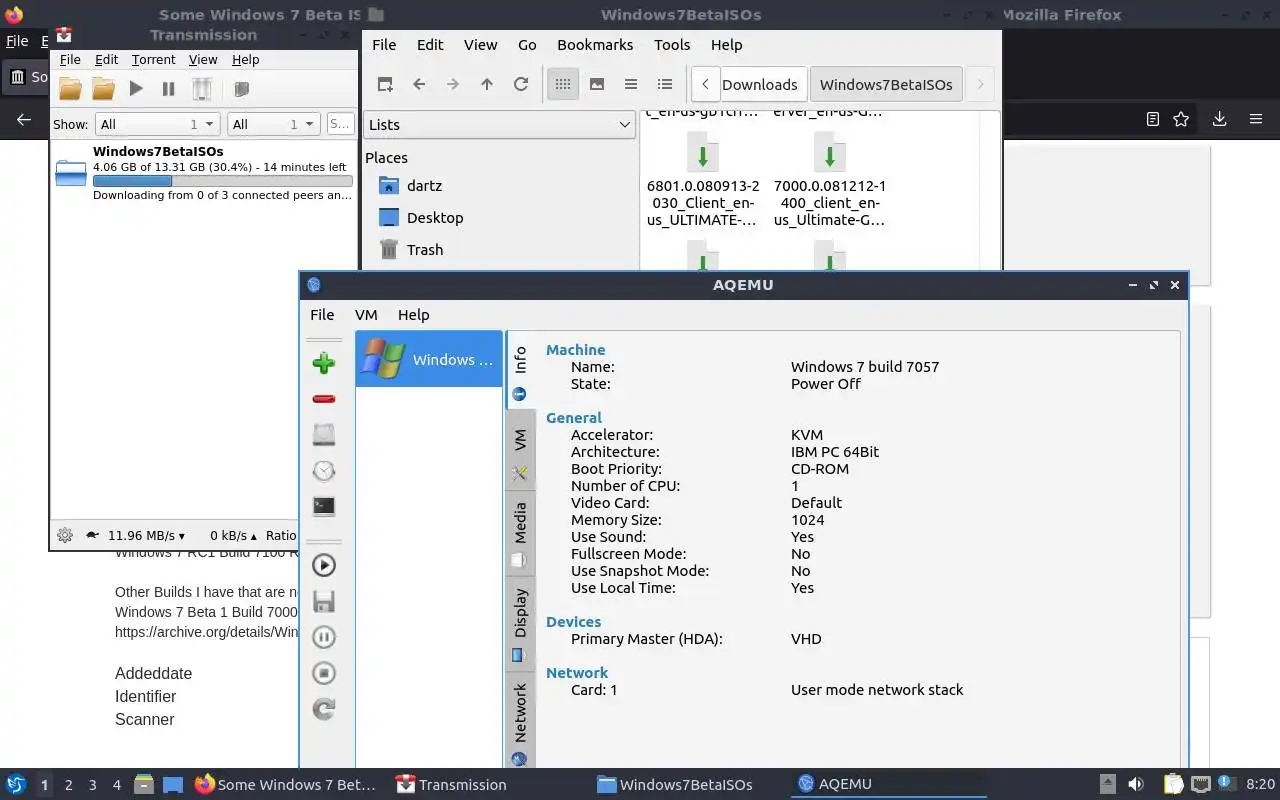The height and width of the screenshot is (800, 1280).
Task: Toggle Transmission's turtle alternative speed limits
Action: click(x=92, y=535)
